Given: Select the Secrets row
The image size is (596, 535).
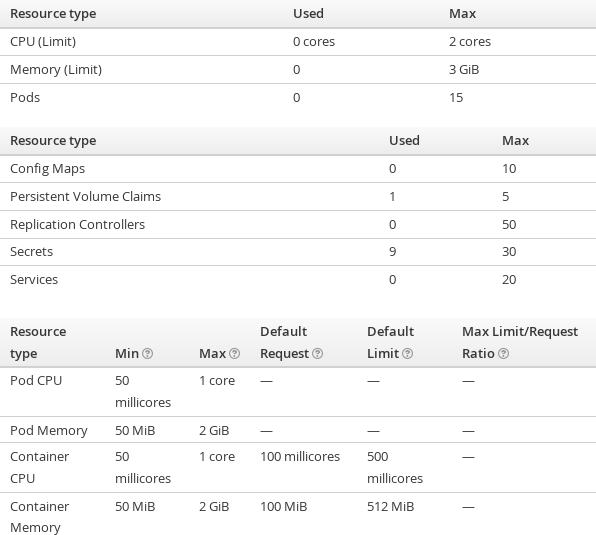Looking at the screenshot, I should click(298, 252).
